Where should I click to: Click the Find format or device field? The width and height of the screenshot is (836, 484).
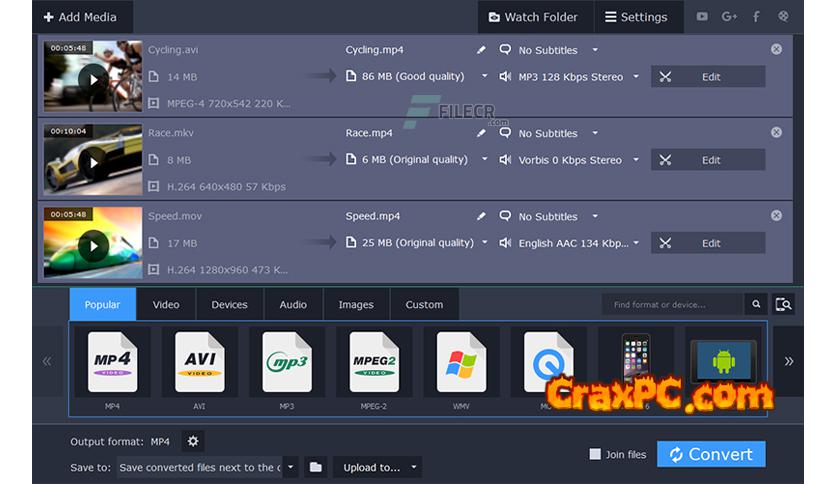pos(672,304)
